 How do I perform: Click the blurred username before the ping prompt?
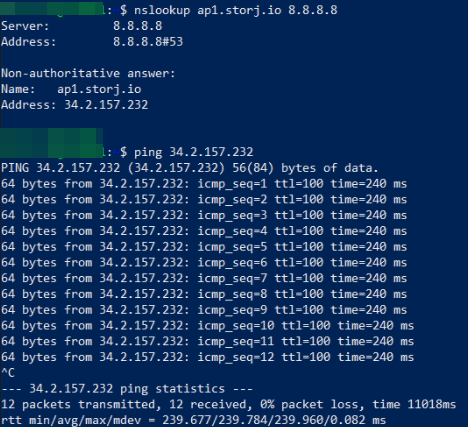52,143
